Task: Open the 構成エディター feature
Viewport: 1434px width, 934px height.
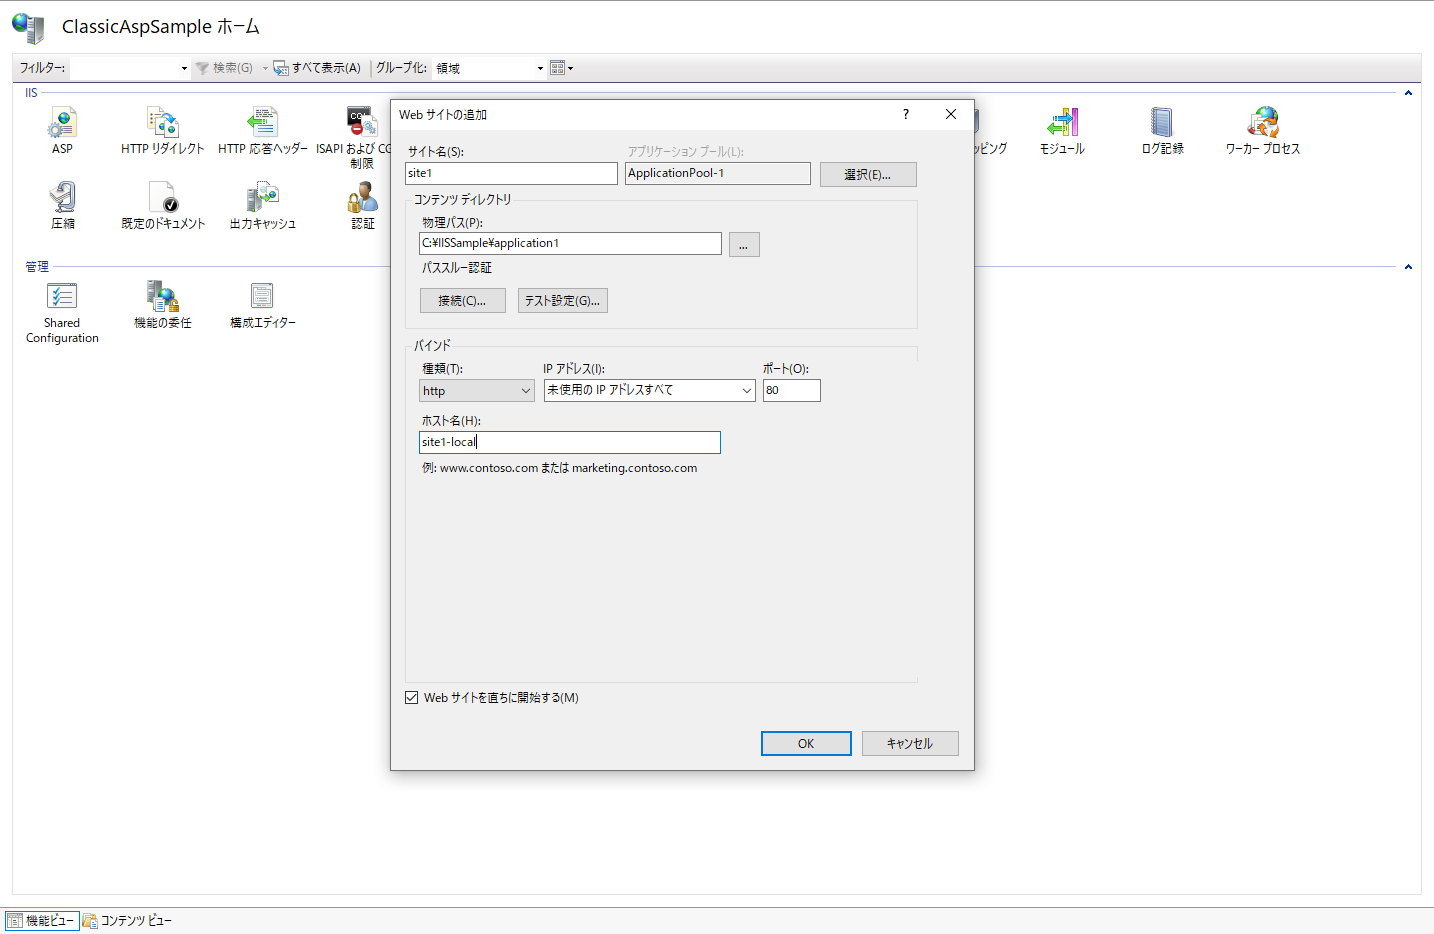Action: 263,305
